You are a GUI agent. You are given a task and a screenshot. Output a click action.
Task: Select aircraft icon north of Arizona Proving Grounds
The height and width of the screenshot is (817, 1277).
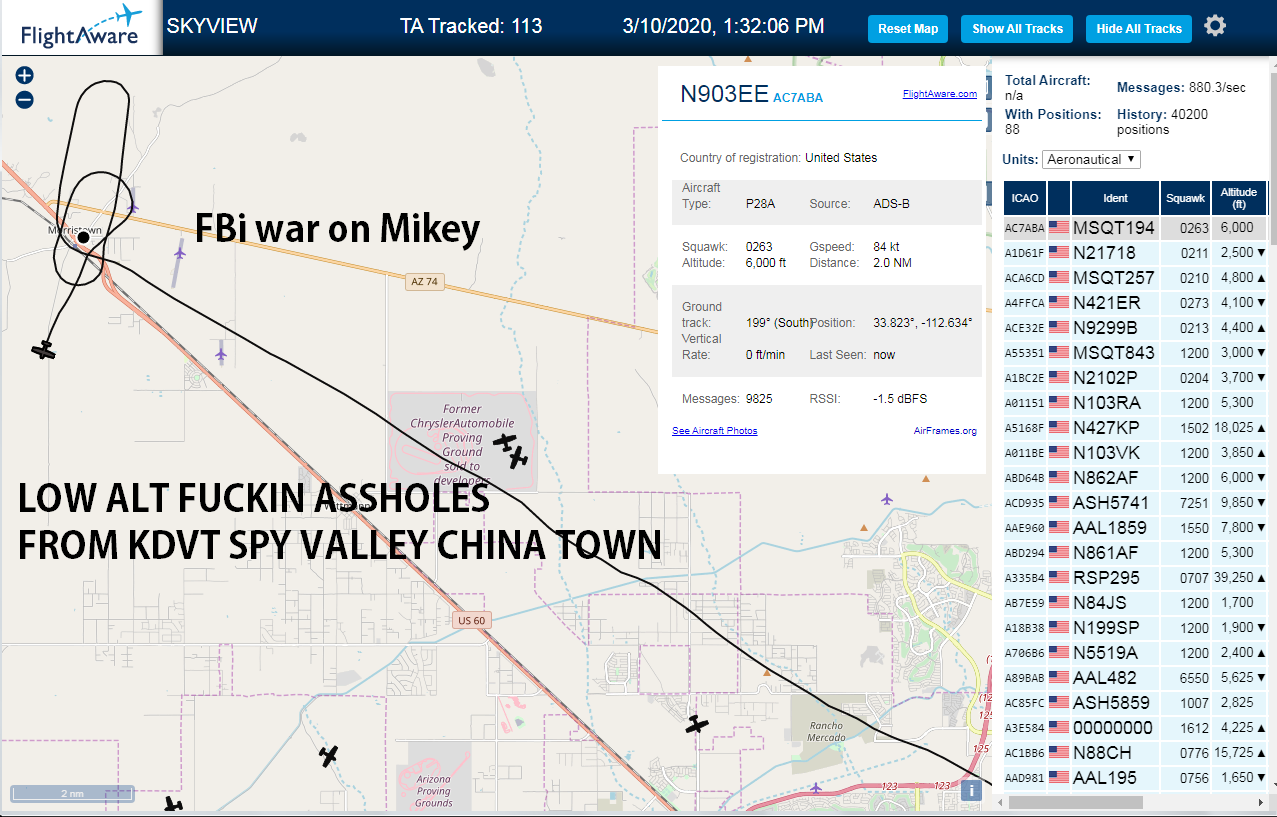pyautogui.click(x=329, y=756)
